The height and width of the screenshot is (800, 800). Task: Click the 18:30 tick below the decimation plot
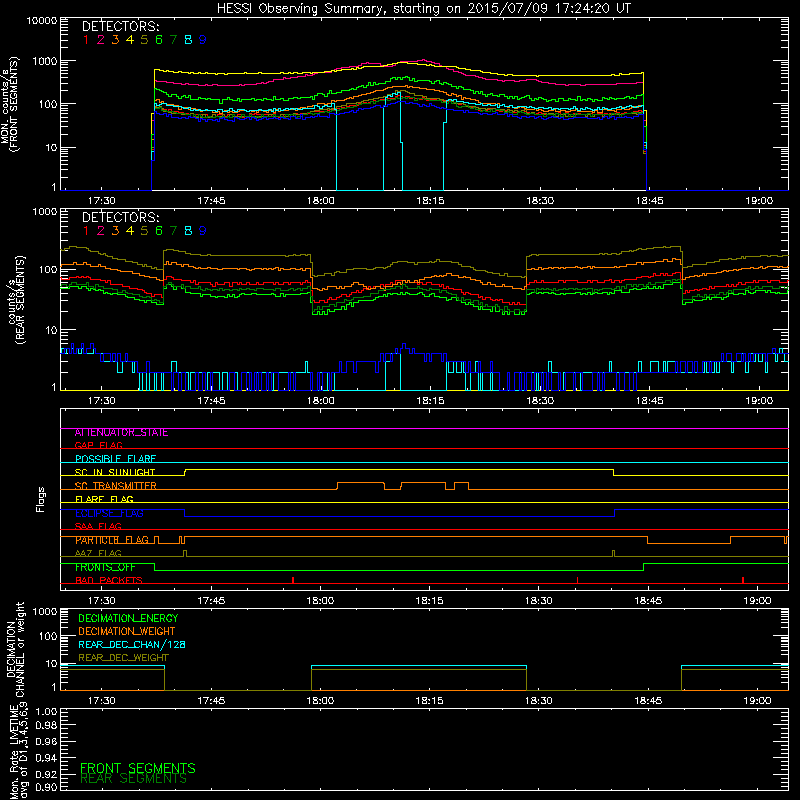[x=539, y=701]
